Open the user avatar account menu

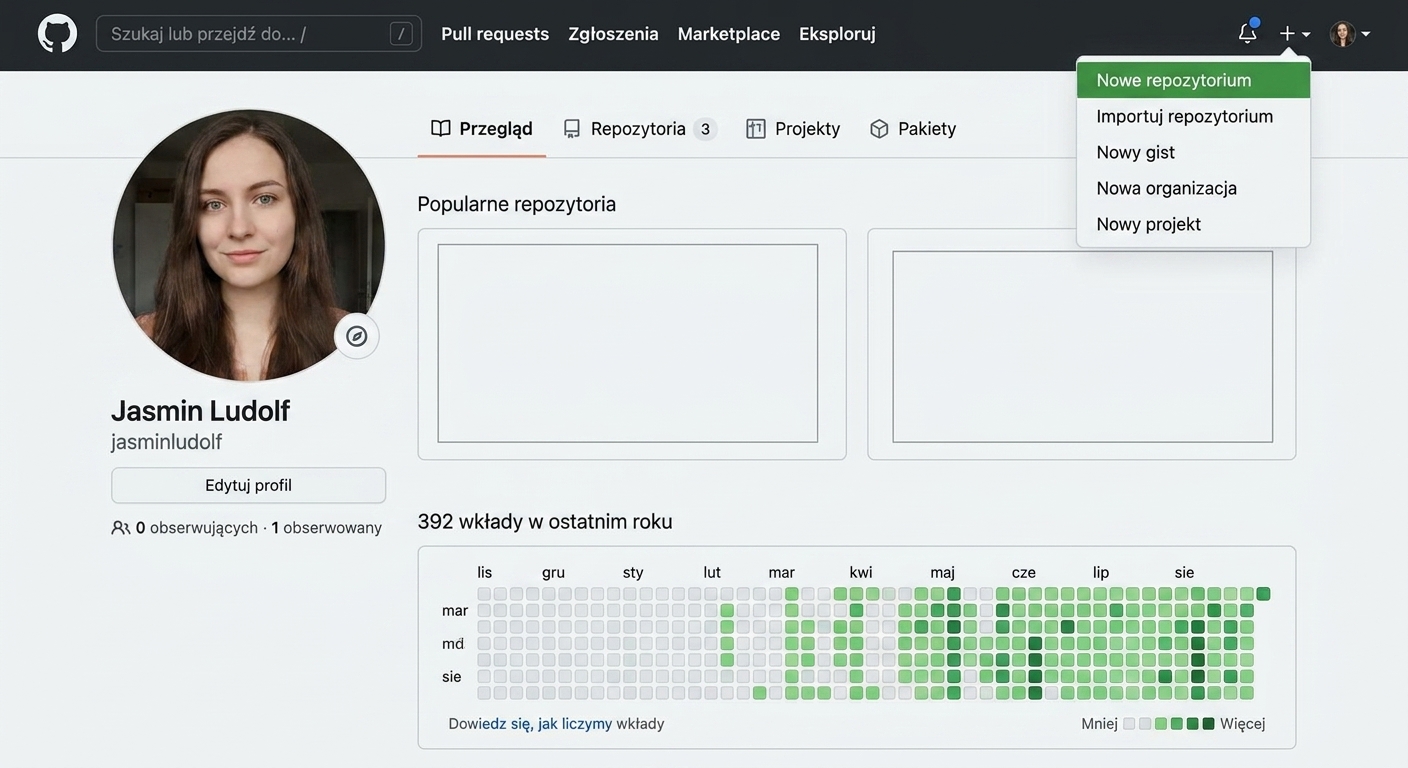coord(1350,34)
